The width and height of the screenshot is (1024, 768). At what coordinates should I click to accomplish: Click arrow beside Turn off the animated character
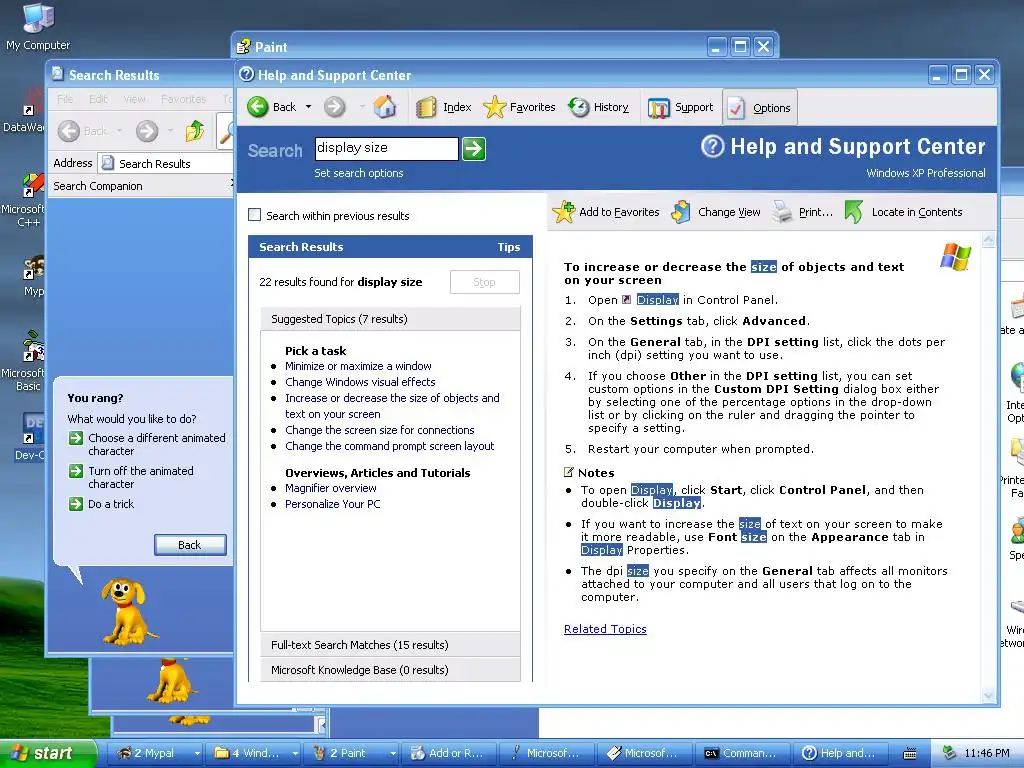[x=76, y=471]
